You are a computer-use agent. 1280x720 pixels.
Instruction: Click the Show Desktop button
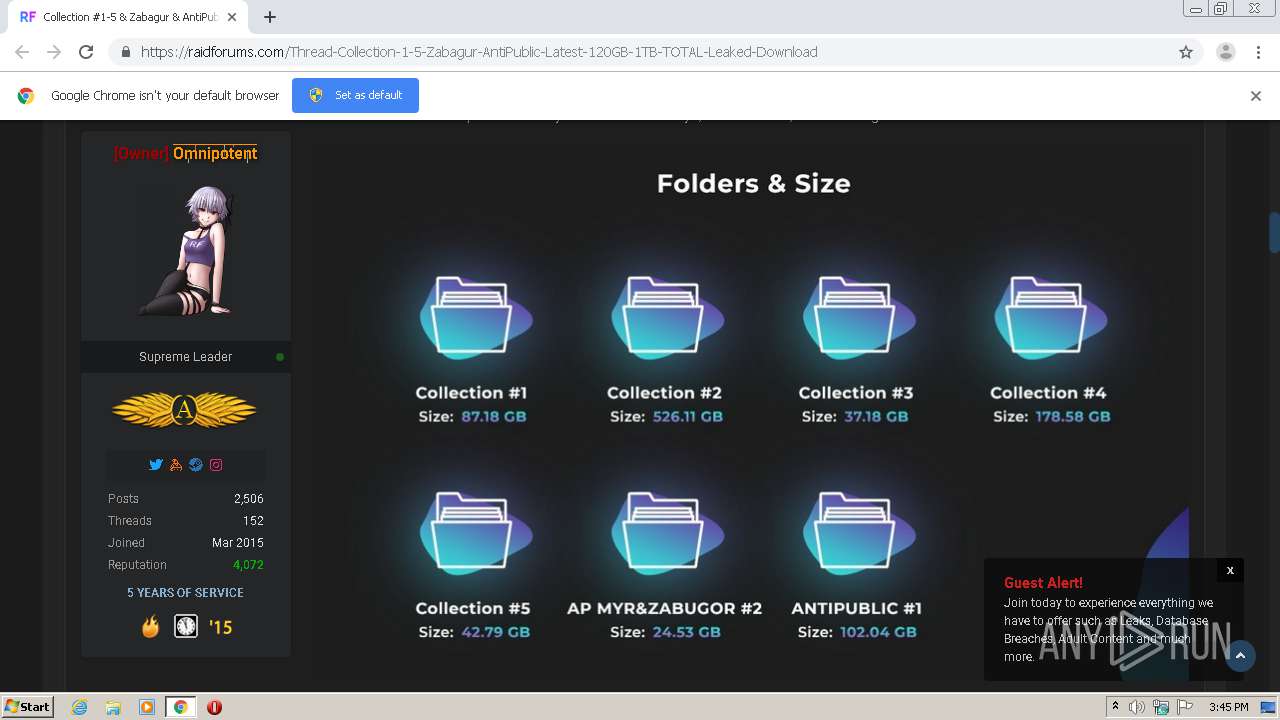pyautogui.click(x=1268, y=707)
